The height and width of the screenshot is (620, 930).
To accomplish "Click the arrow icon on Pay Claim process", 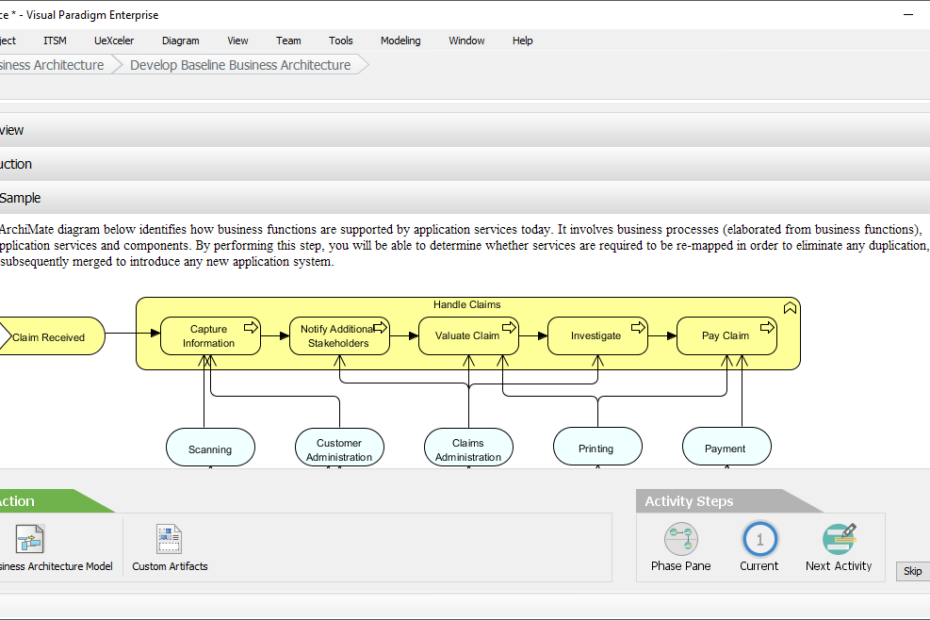I will (767, 326).
